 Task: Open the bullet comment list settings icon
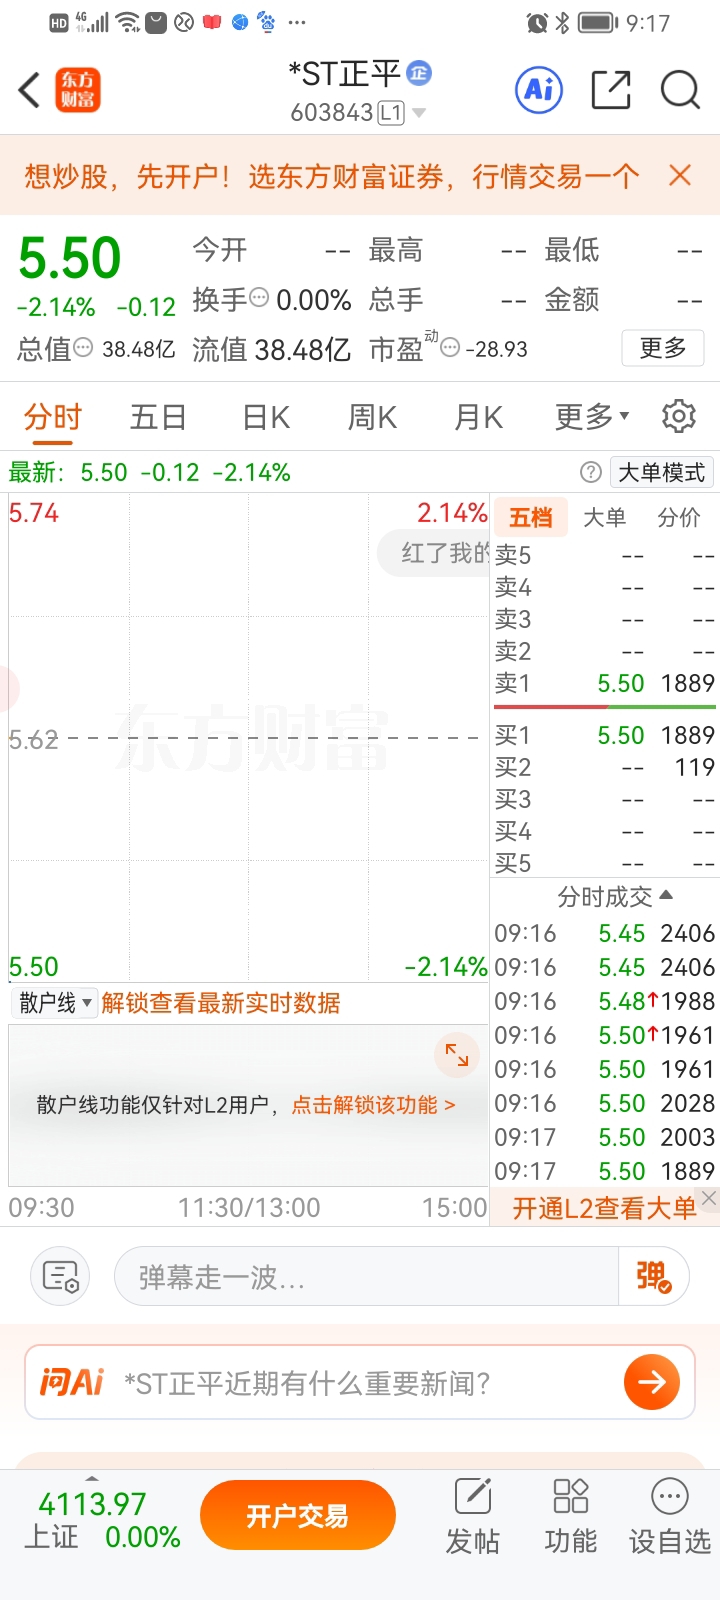tap(60, 1277)
